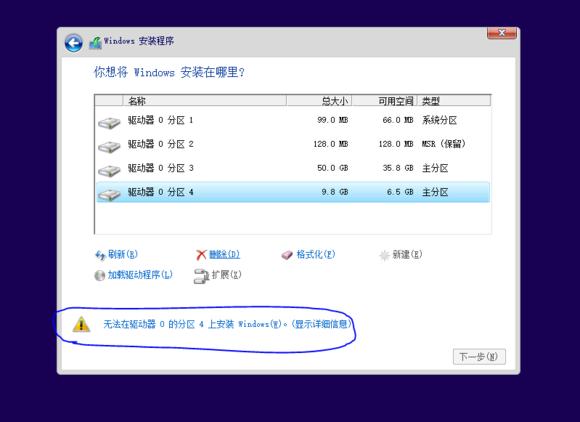The width and height of the screenshot is (580, 422).
Task: Click the 主分区 type of partition 4
Action: point(435,192)
